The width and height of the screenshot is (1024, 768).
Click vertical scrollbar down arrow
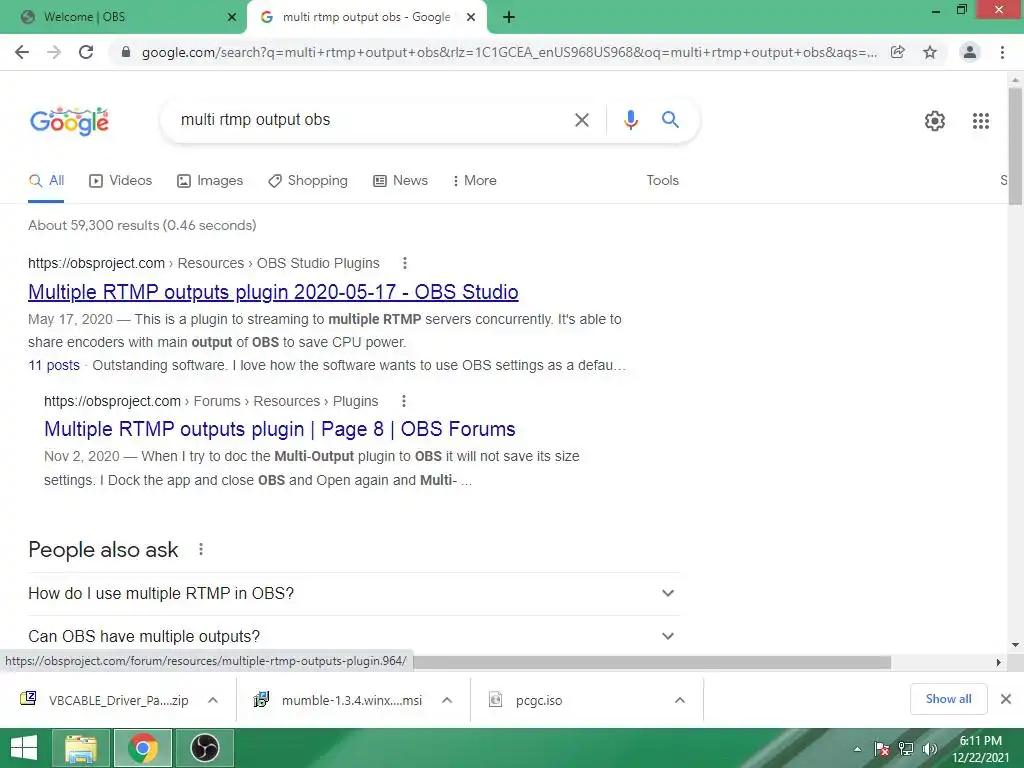tap(1015, 645)
